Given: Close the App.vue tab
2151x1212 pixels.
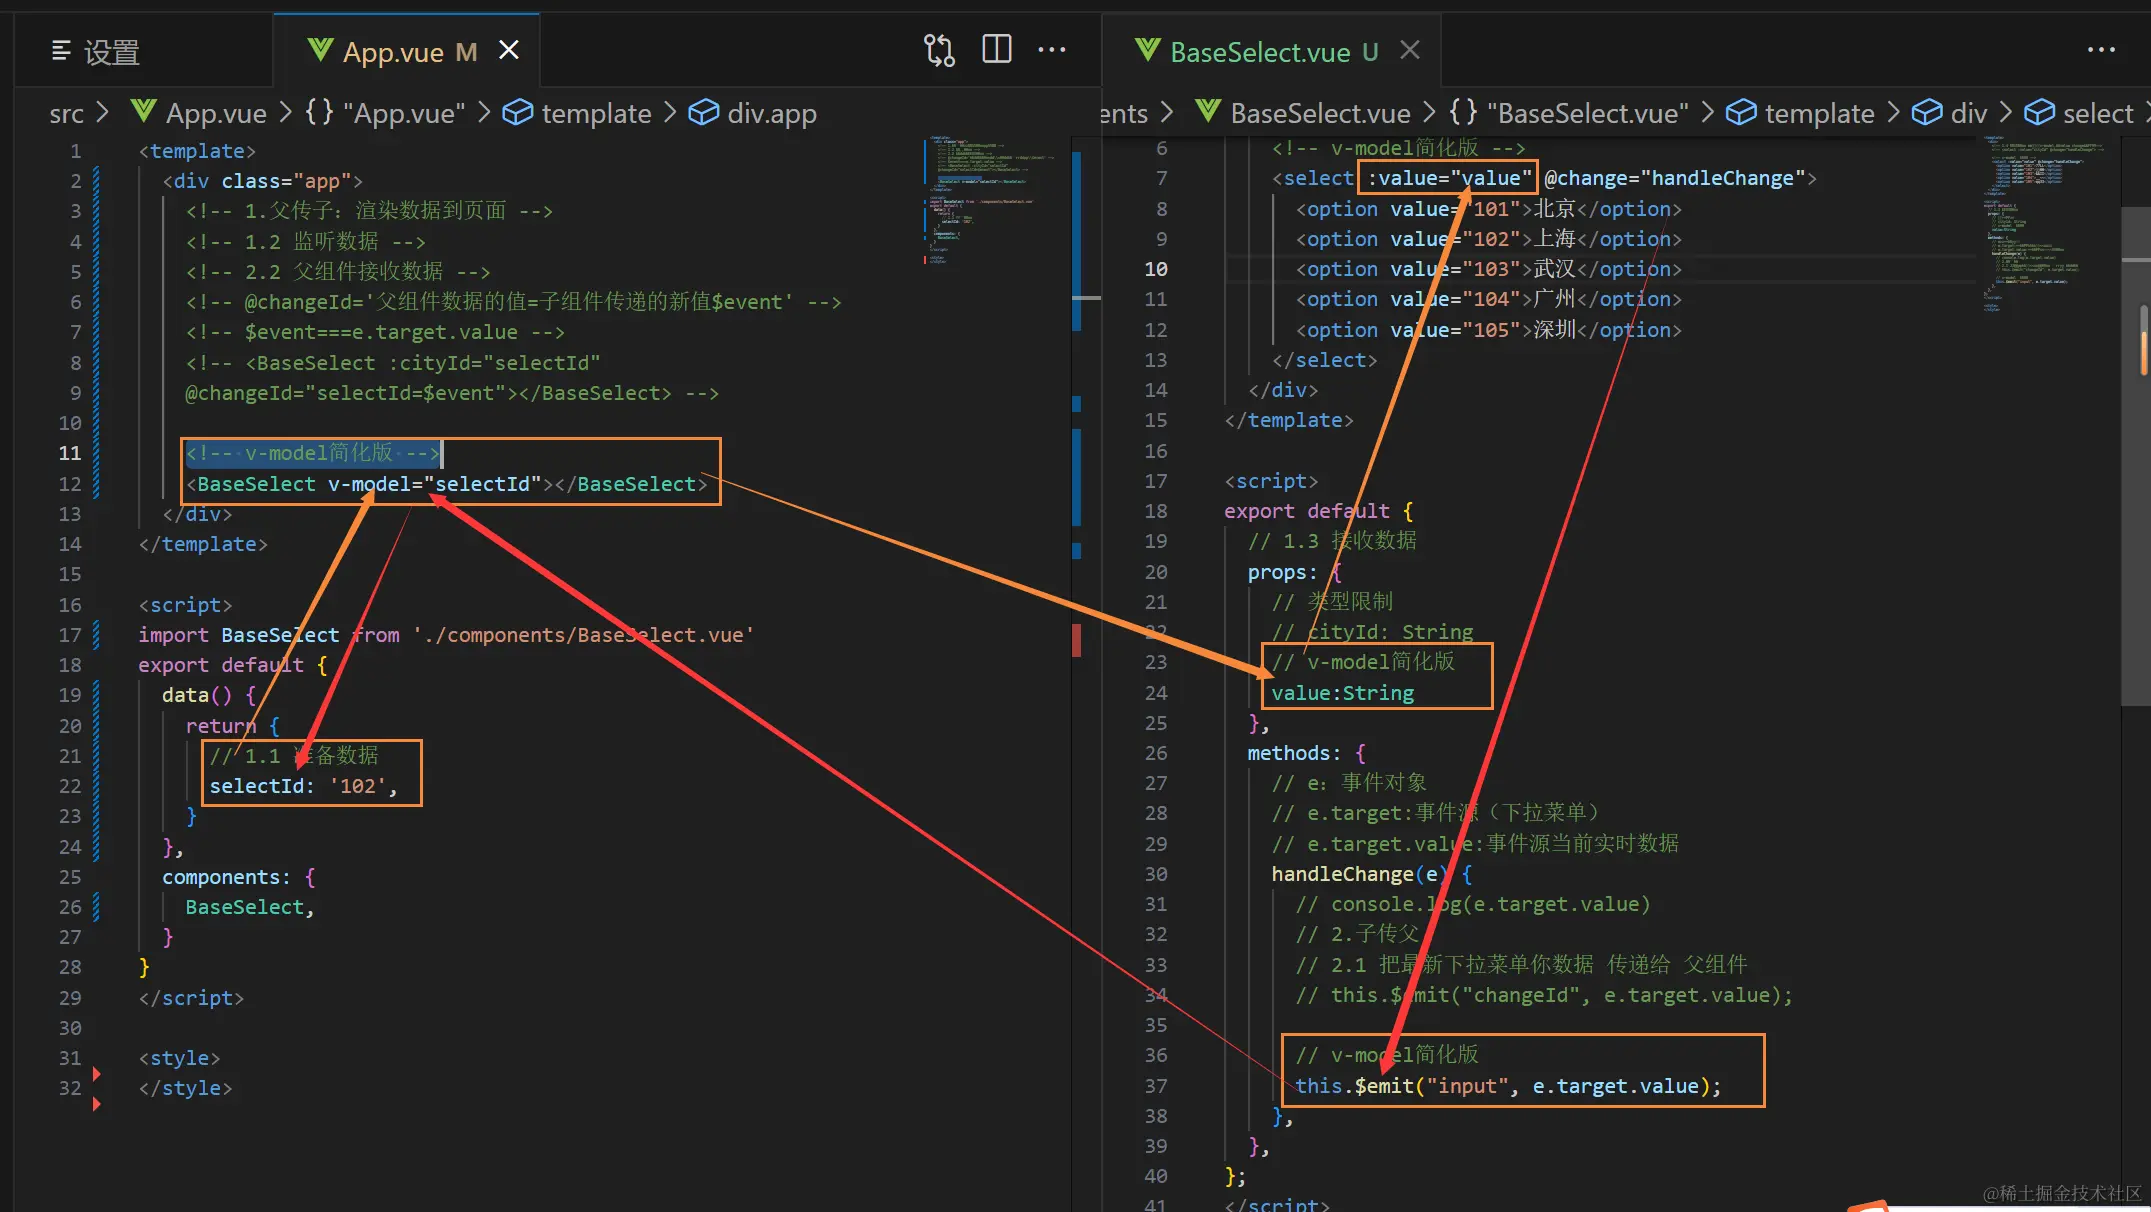Looking at the screenshot, I should [509, 50].
